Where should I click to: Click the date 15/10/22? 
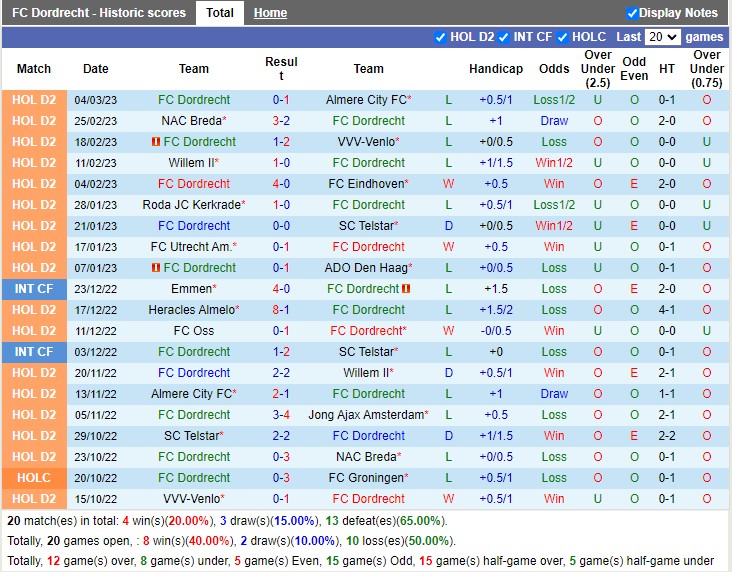[x=96, y=499]
